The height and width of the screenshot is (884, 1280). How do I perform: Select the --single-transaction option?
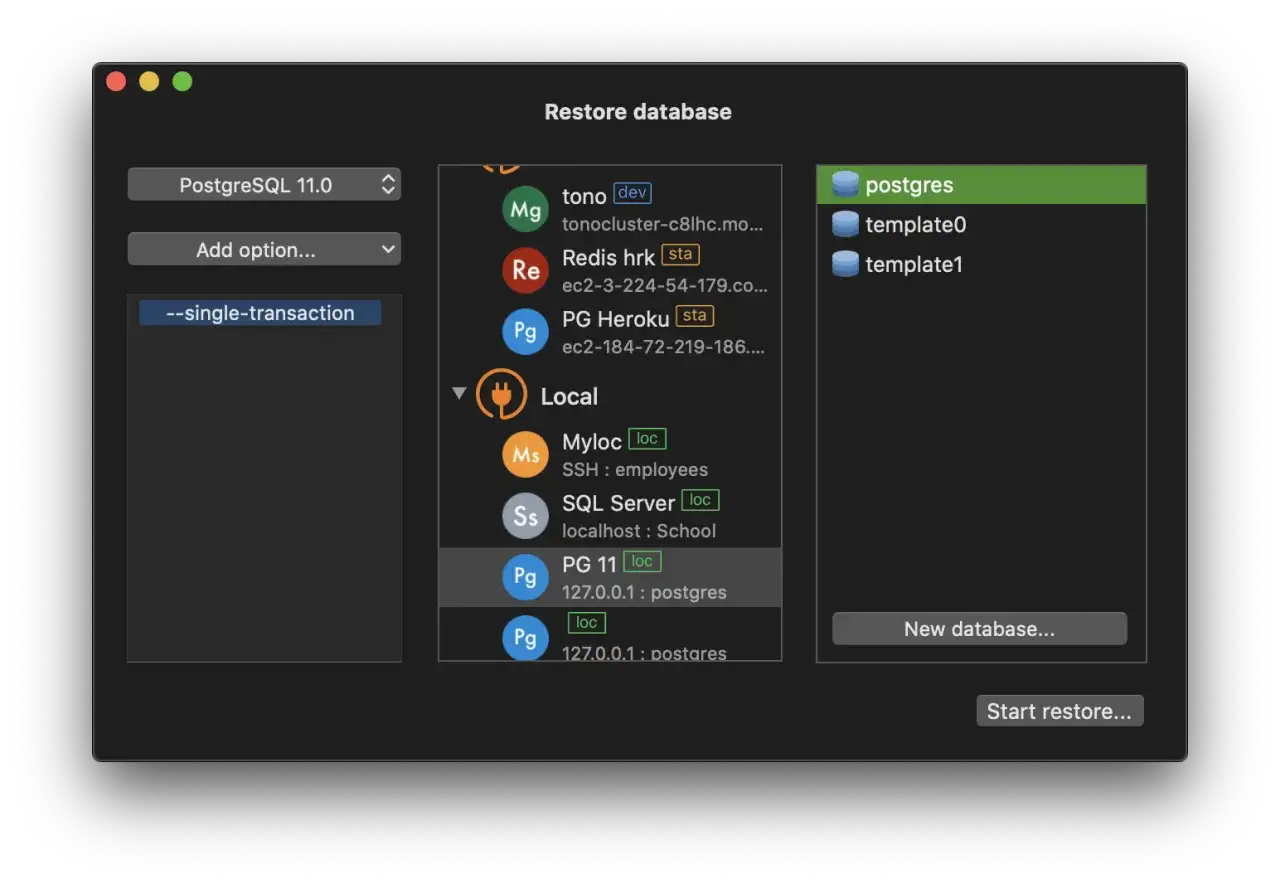pos(260,313)
